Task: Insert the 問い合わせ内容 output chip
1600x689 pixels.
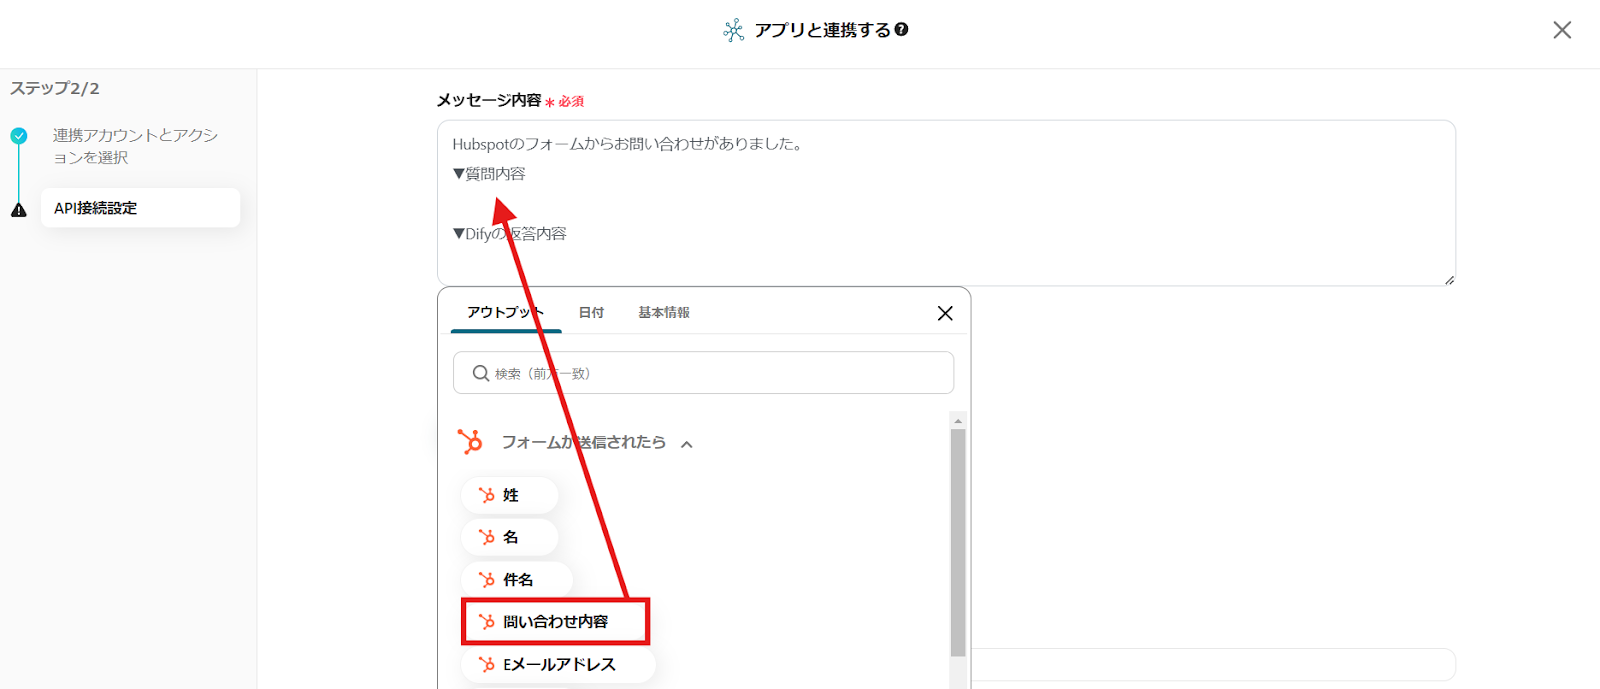Action: 555,622
